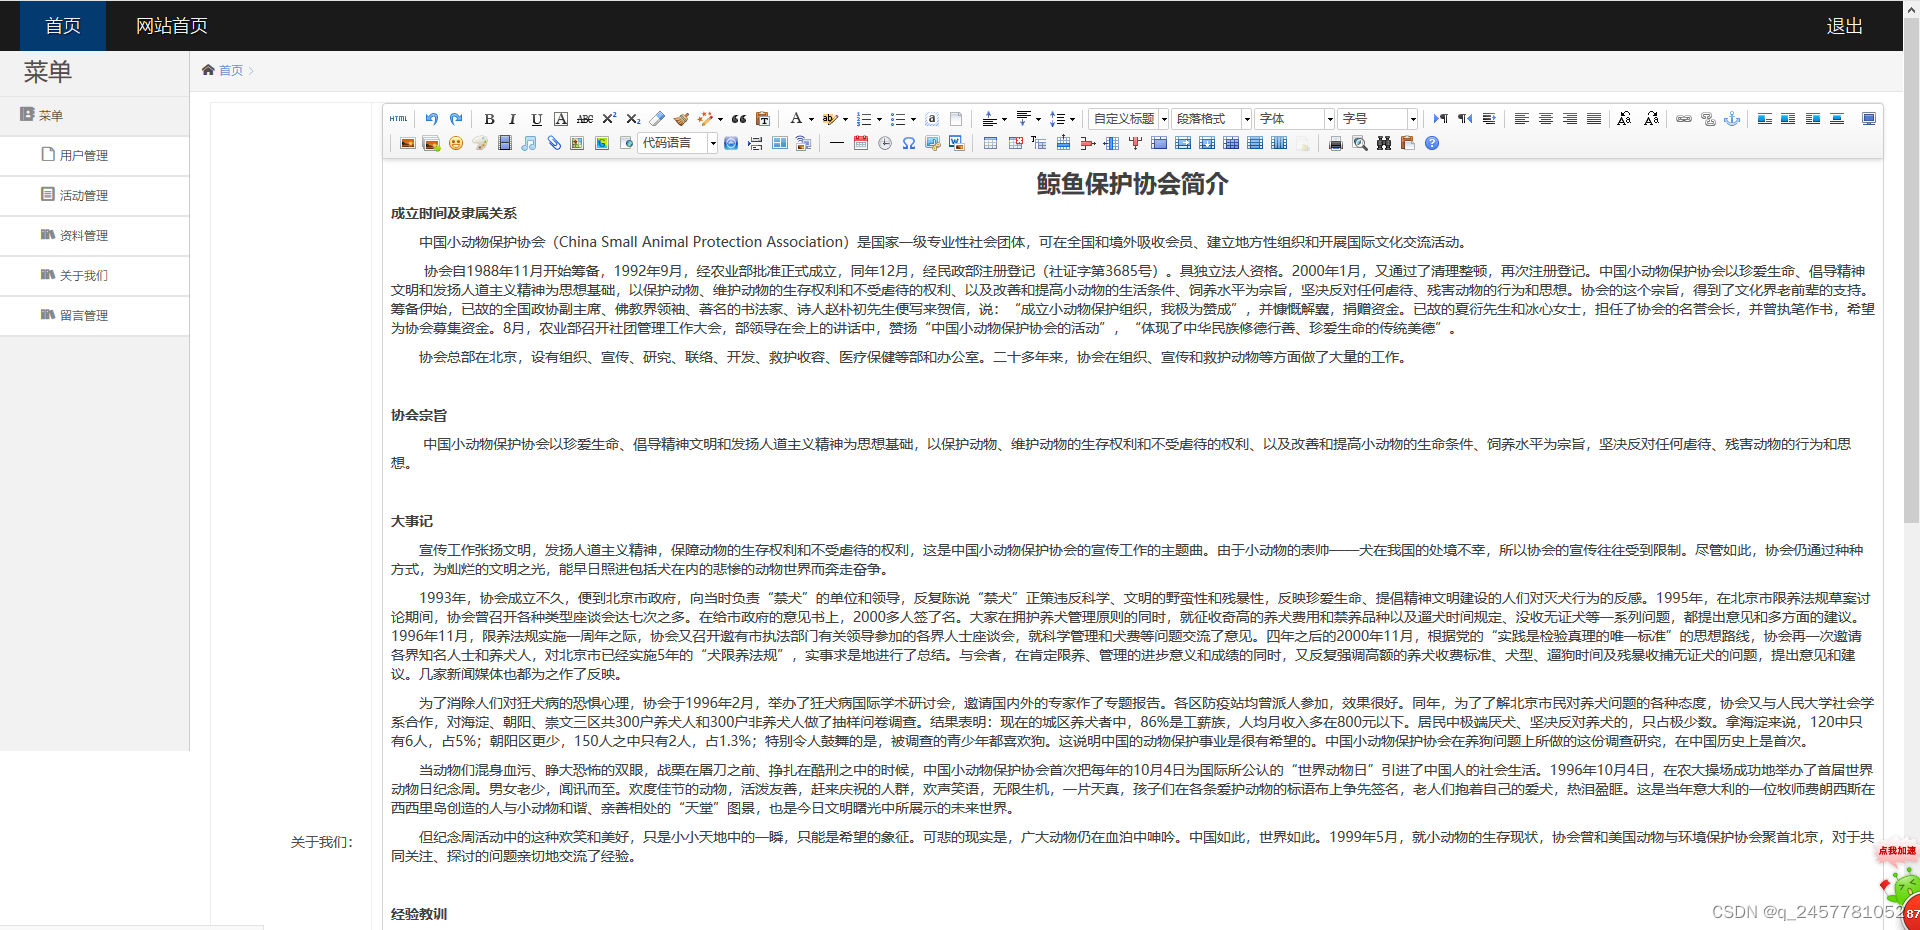This screenshot has height=930, width=1920.
Task: Toggle underline formatting
Action: (x=537, y=119)
